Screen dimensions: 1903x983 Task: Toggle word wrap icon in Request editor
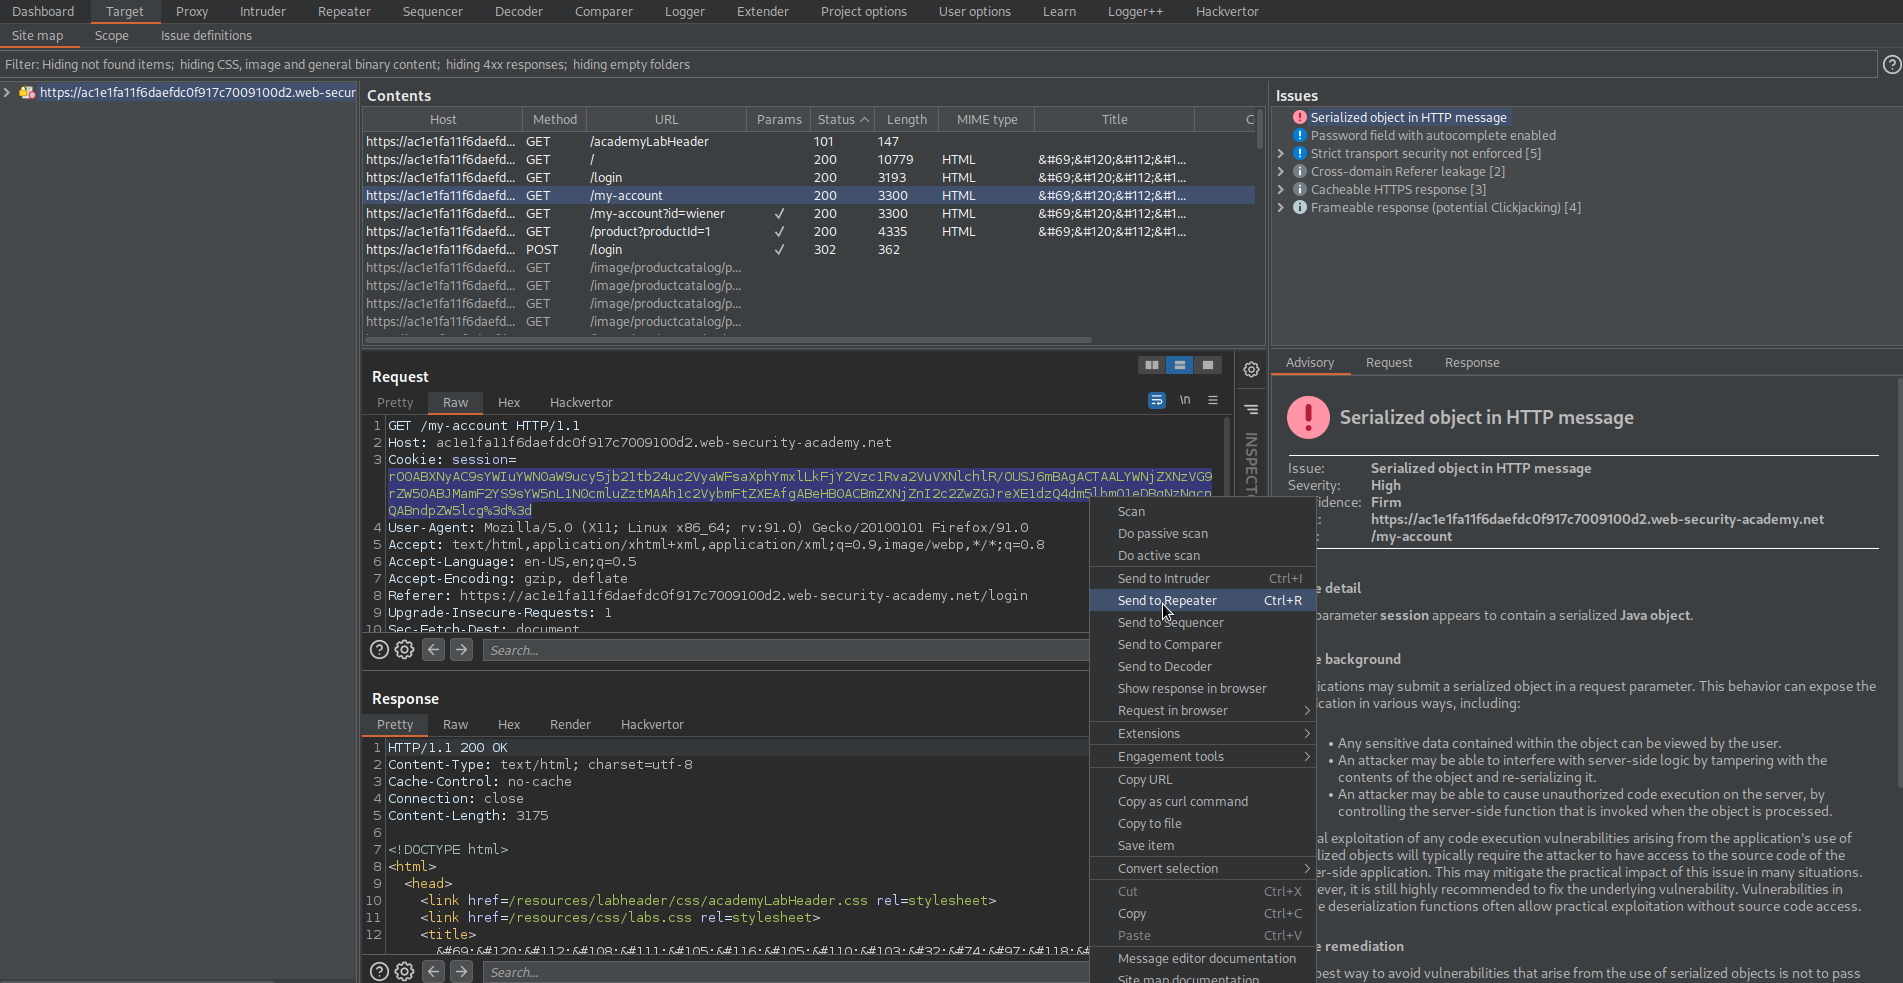pos(1157,400)
